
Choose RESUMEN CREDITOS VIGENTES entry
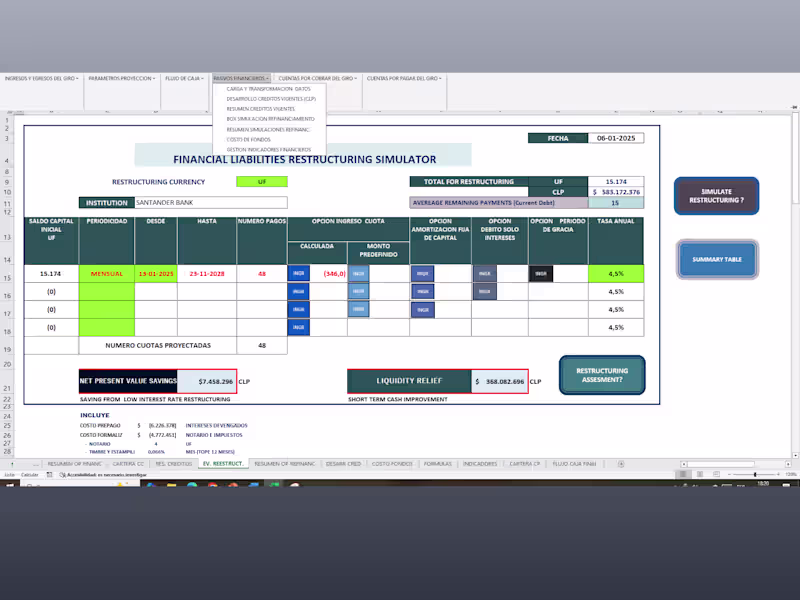tap(261, 109)
